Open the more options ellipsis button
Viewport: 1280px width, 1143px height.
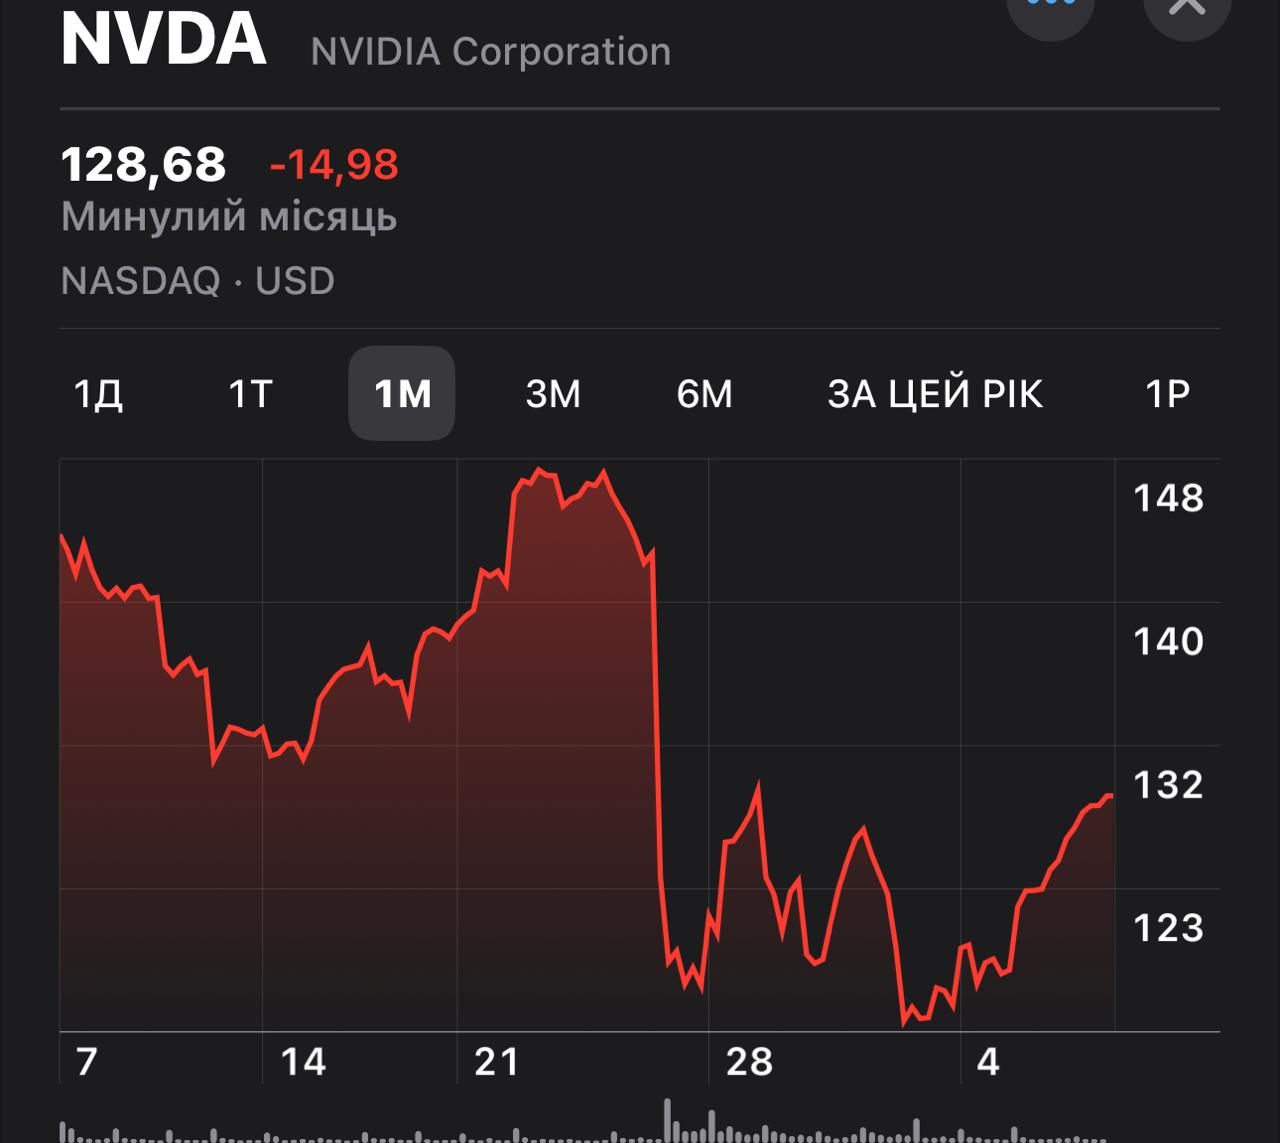tap(1050, 8)
